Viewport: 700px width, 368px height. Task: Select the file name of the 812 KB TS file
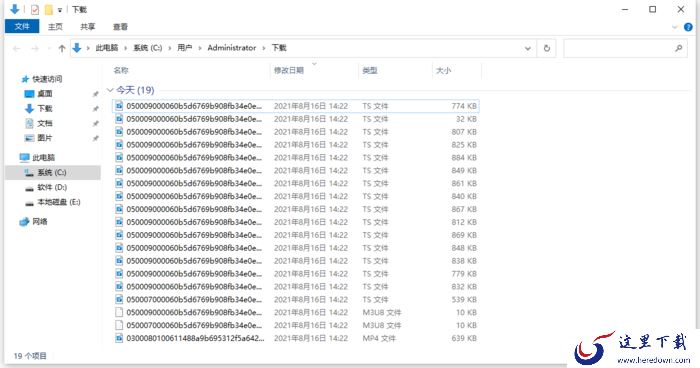(x=194, y=222)
